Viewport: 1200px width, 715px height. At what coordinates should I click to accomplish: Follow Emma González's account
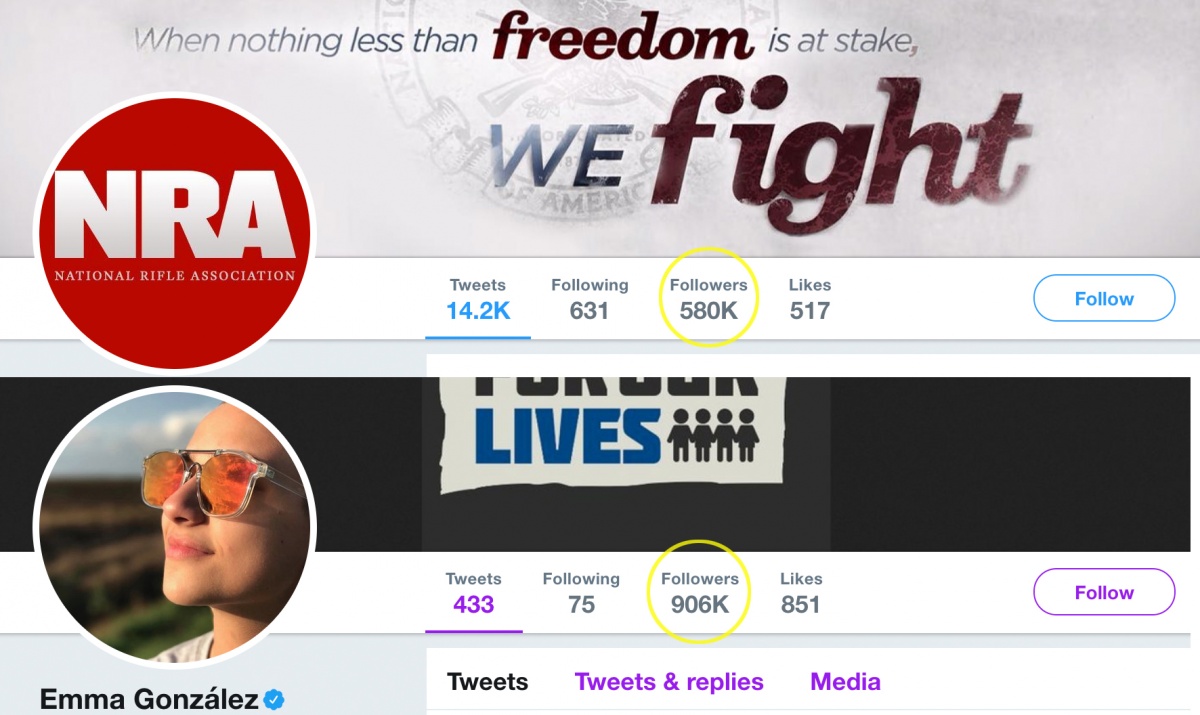1104,592
